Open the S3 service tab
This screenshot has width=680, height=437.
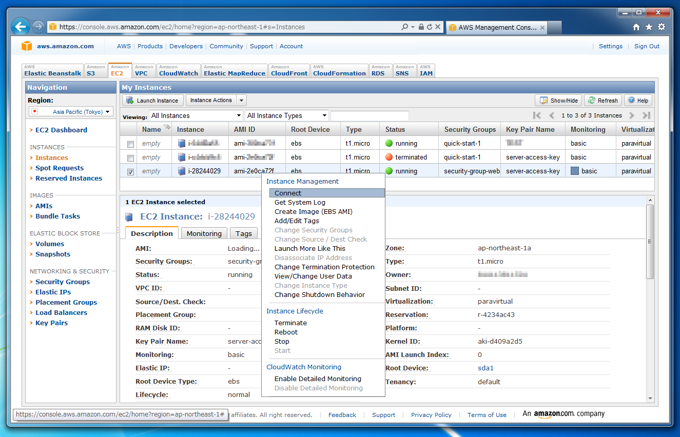coord(95,71)
